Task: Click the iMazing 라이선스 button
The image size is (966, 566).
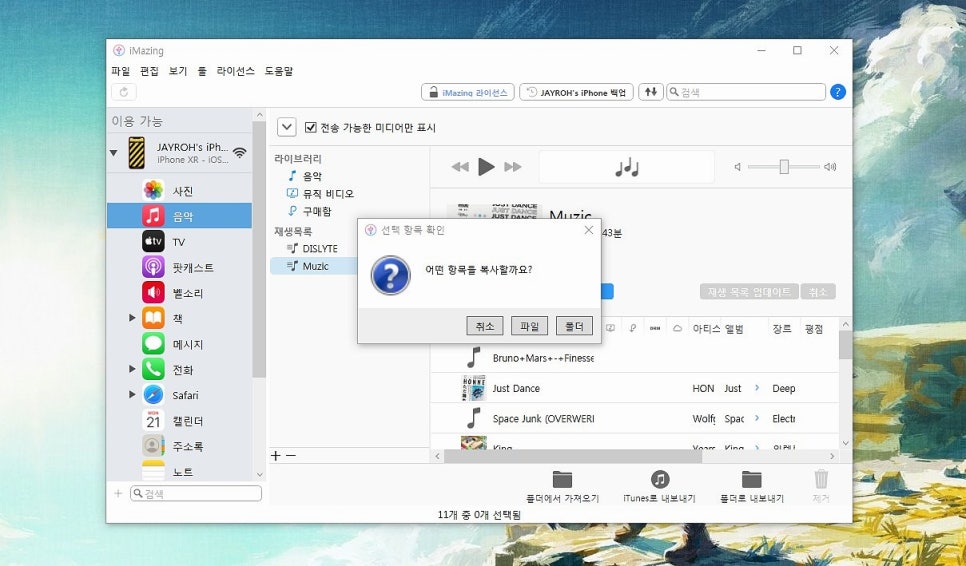Action: tap(468, 92)
